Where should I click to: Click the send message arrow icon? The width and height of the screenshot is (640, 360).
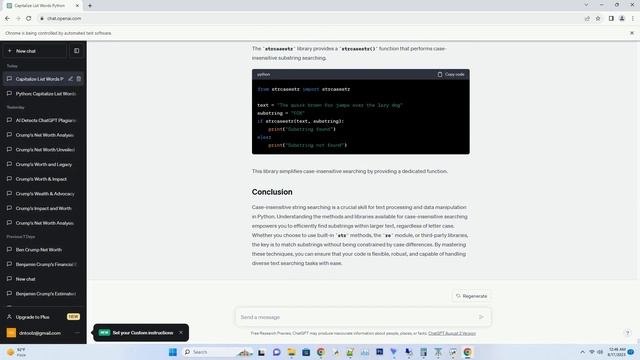tap(481, 317)
